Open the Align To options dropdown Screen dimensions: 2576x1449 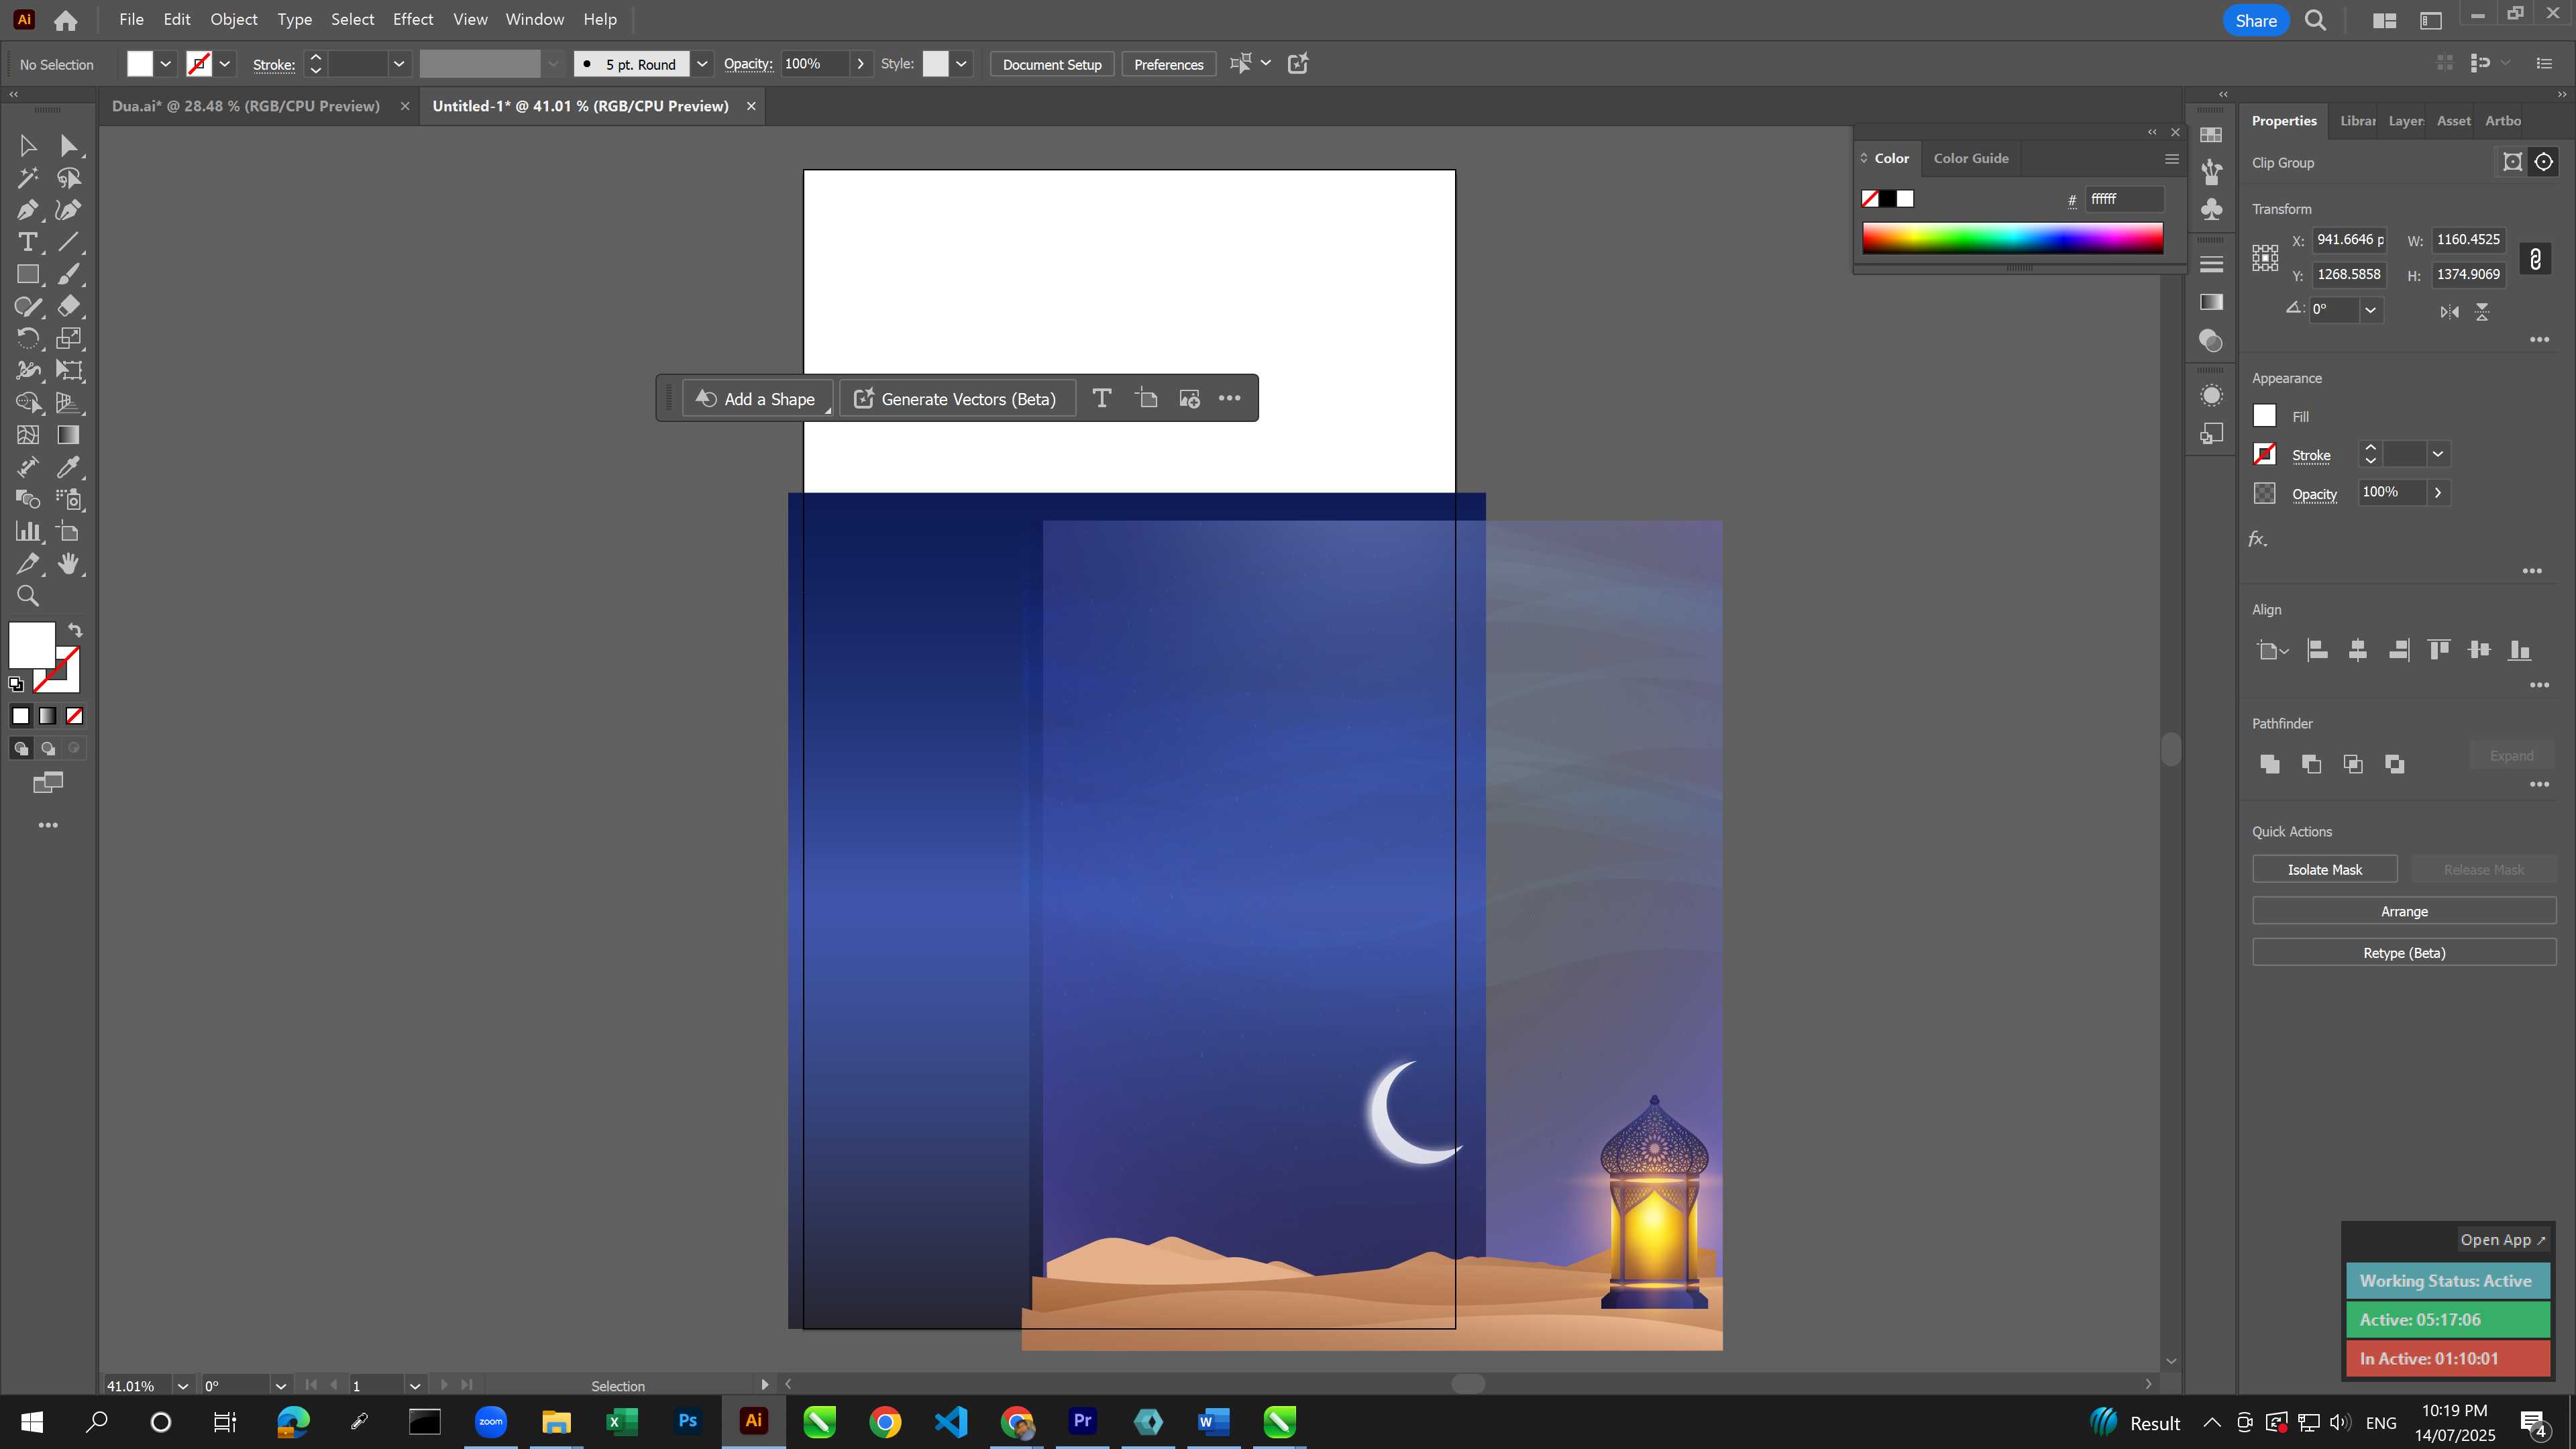point(2272,651)
